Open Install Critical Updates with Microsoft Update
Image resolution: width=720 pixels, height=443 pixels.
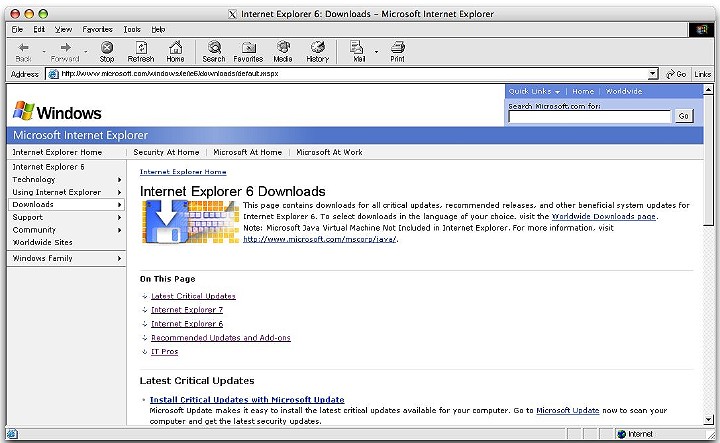[x=247, y=399]
